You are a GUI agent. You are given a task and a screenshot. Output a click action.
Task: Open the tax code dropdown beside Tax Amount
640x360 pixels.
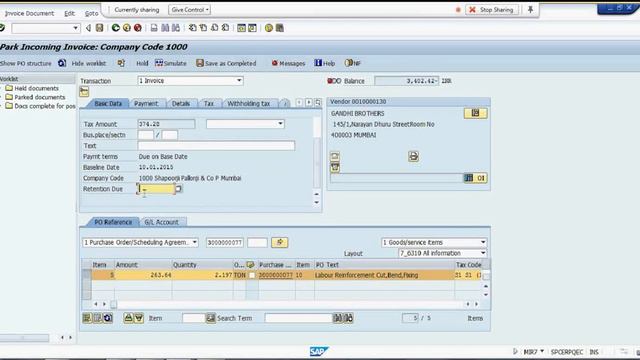coord(280,124)
